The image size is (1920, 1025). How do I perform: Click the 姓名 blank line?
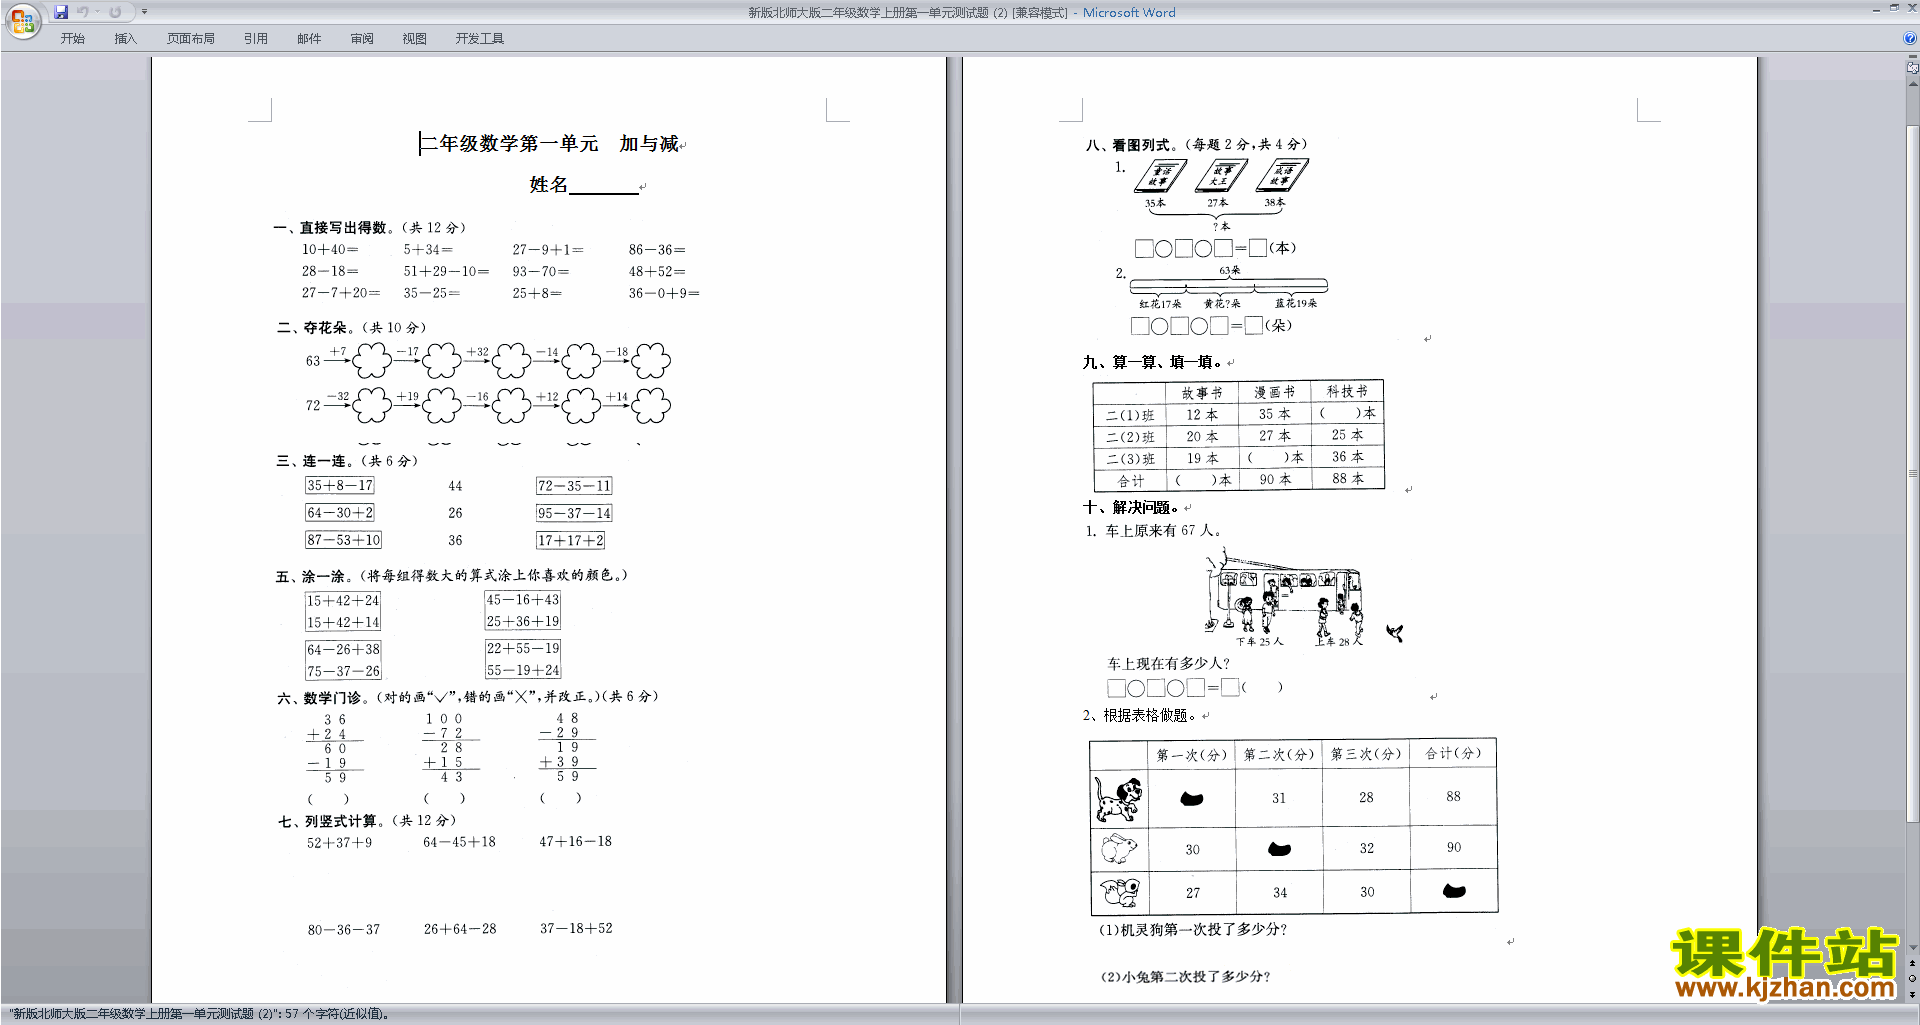tap(603, 186)
